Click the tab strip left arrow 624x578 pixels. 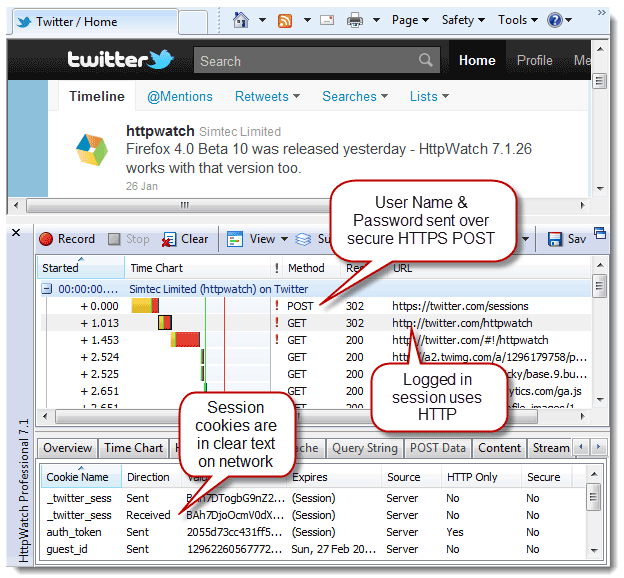click(x=581, y=447)
